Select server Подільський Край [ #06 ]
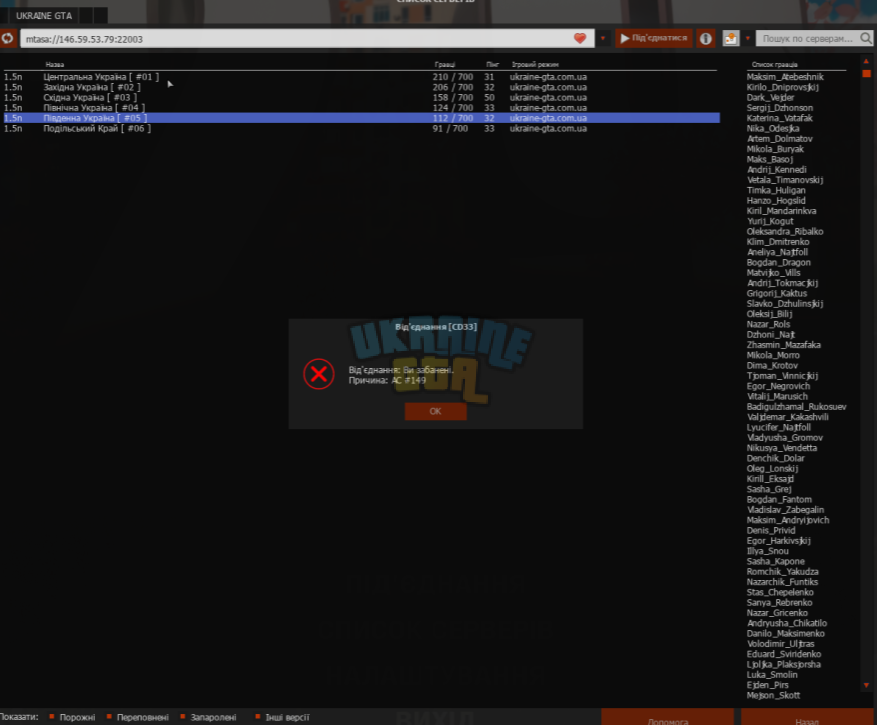Viewport: 877px width, 725px height. (x=361, y=129)
